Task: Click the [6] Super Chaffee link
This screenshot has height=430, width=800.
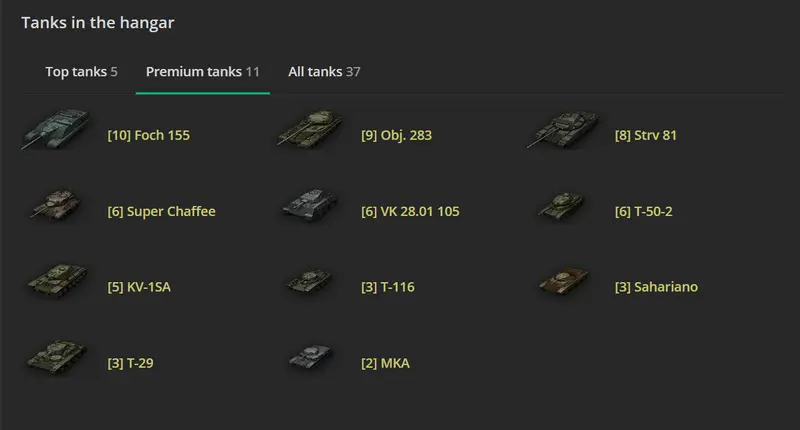Action: pyautogui.click(x=161, y=211)
